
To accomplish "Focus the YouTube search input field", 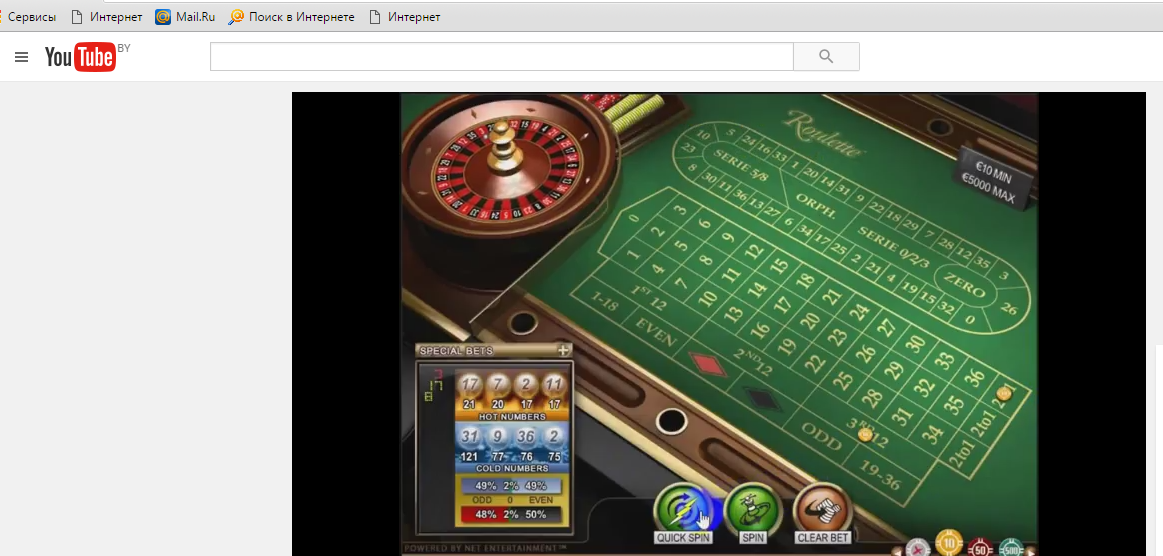I will tap(501, 57).
